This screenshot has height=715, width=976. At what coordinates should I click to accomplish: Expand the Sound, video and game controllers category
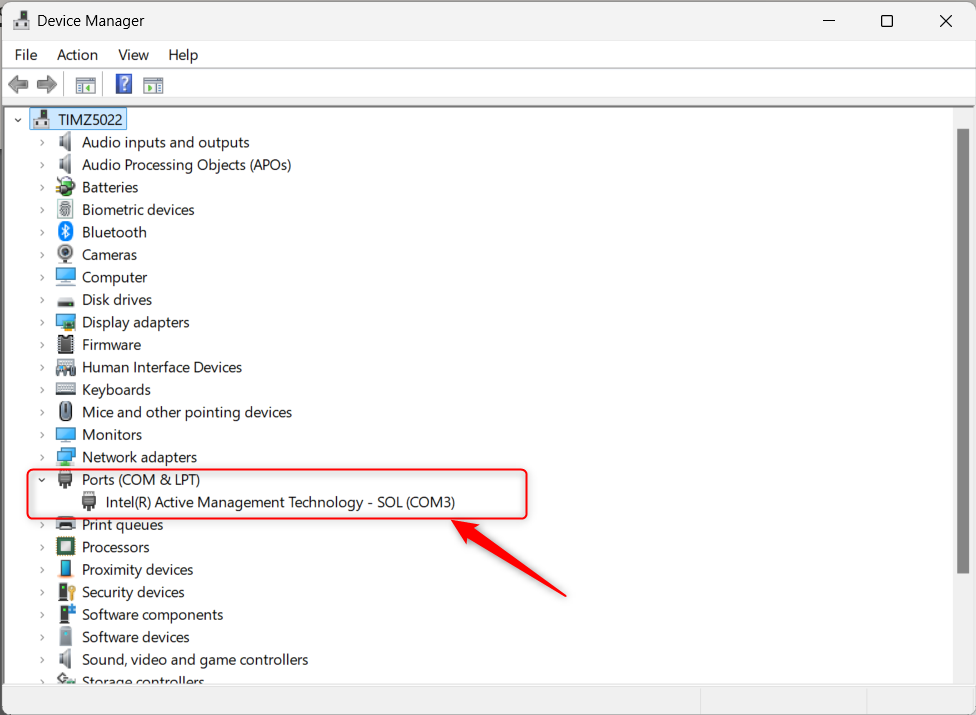tap(41, 659)
